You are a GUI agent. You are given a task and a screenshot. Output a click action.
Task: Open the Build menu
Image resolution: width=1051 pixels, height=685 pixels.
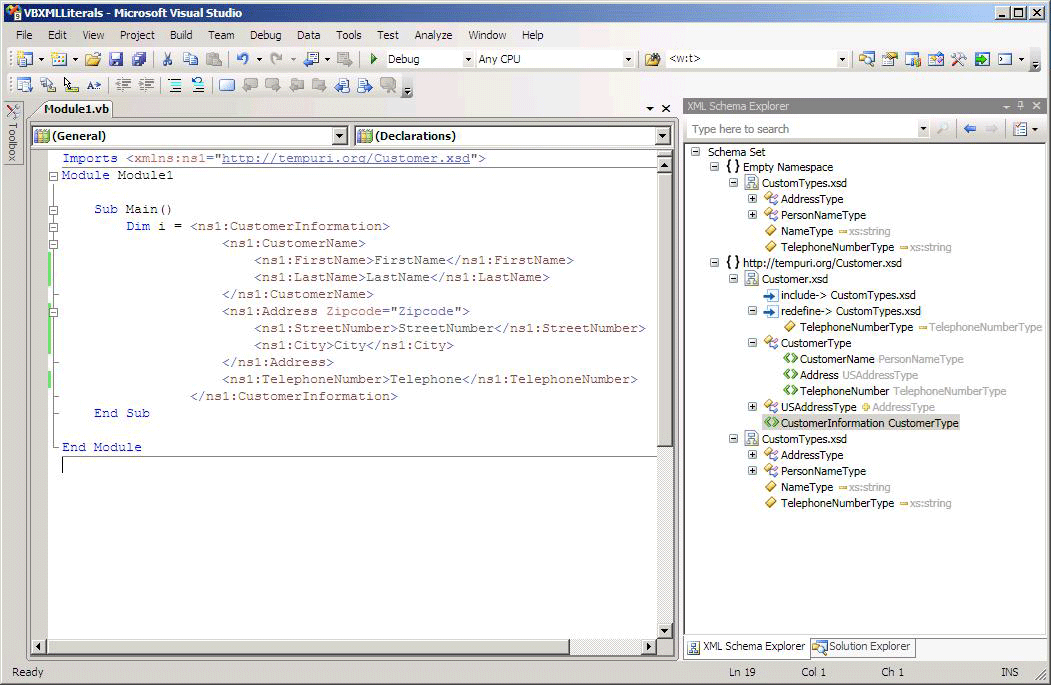pyautogui.click(x=181, y=35)
